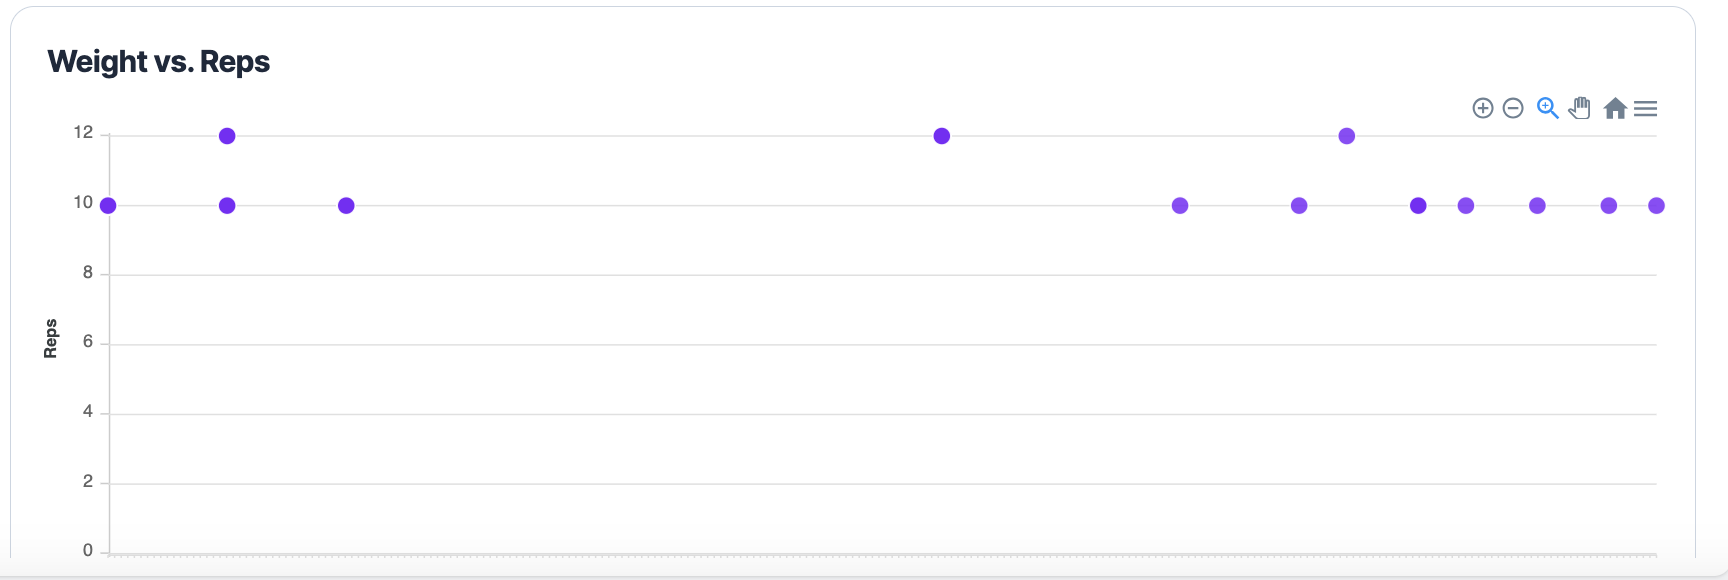Screen dimensions: 1728x580
Task: Click the zoom in plus icon
Action: [x=1483, y=108]
